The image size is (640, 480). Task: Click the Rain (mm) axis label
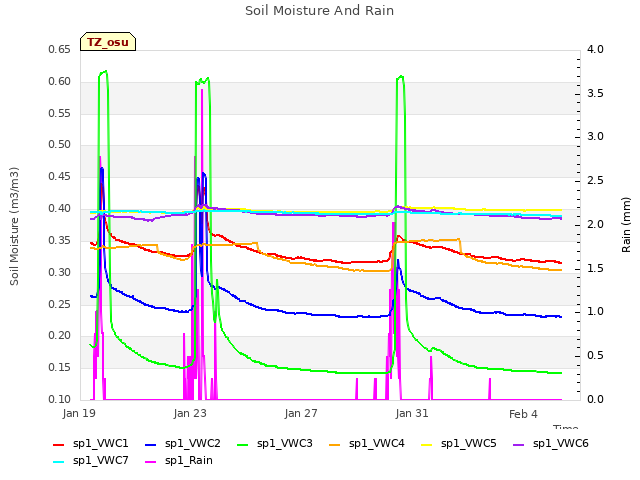pos(626,225)
